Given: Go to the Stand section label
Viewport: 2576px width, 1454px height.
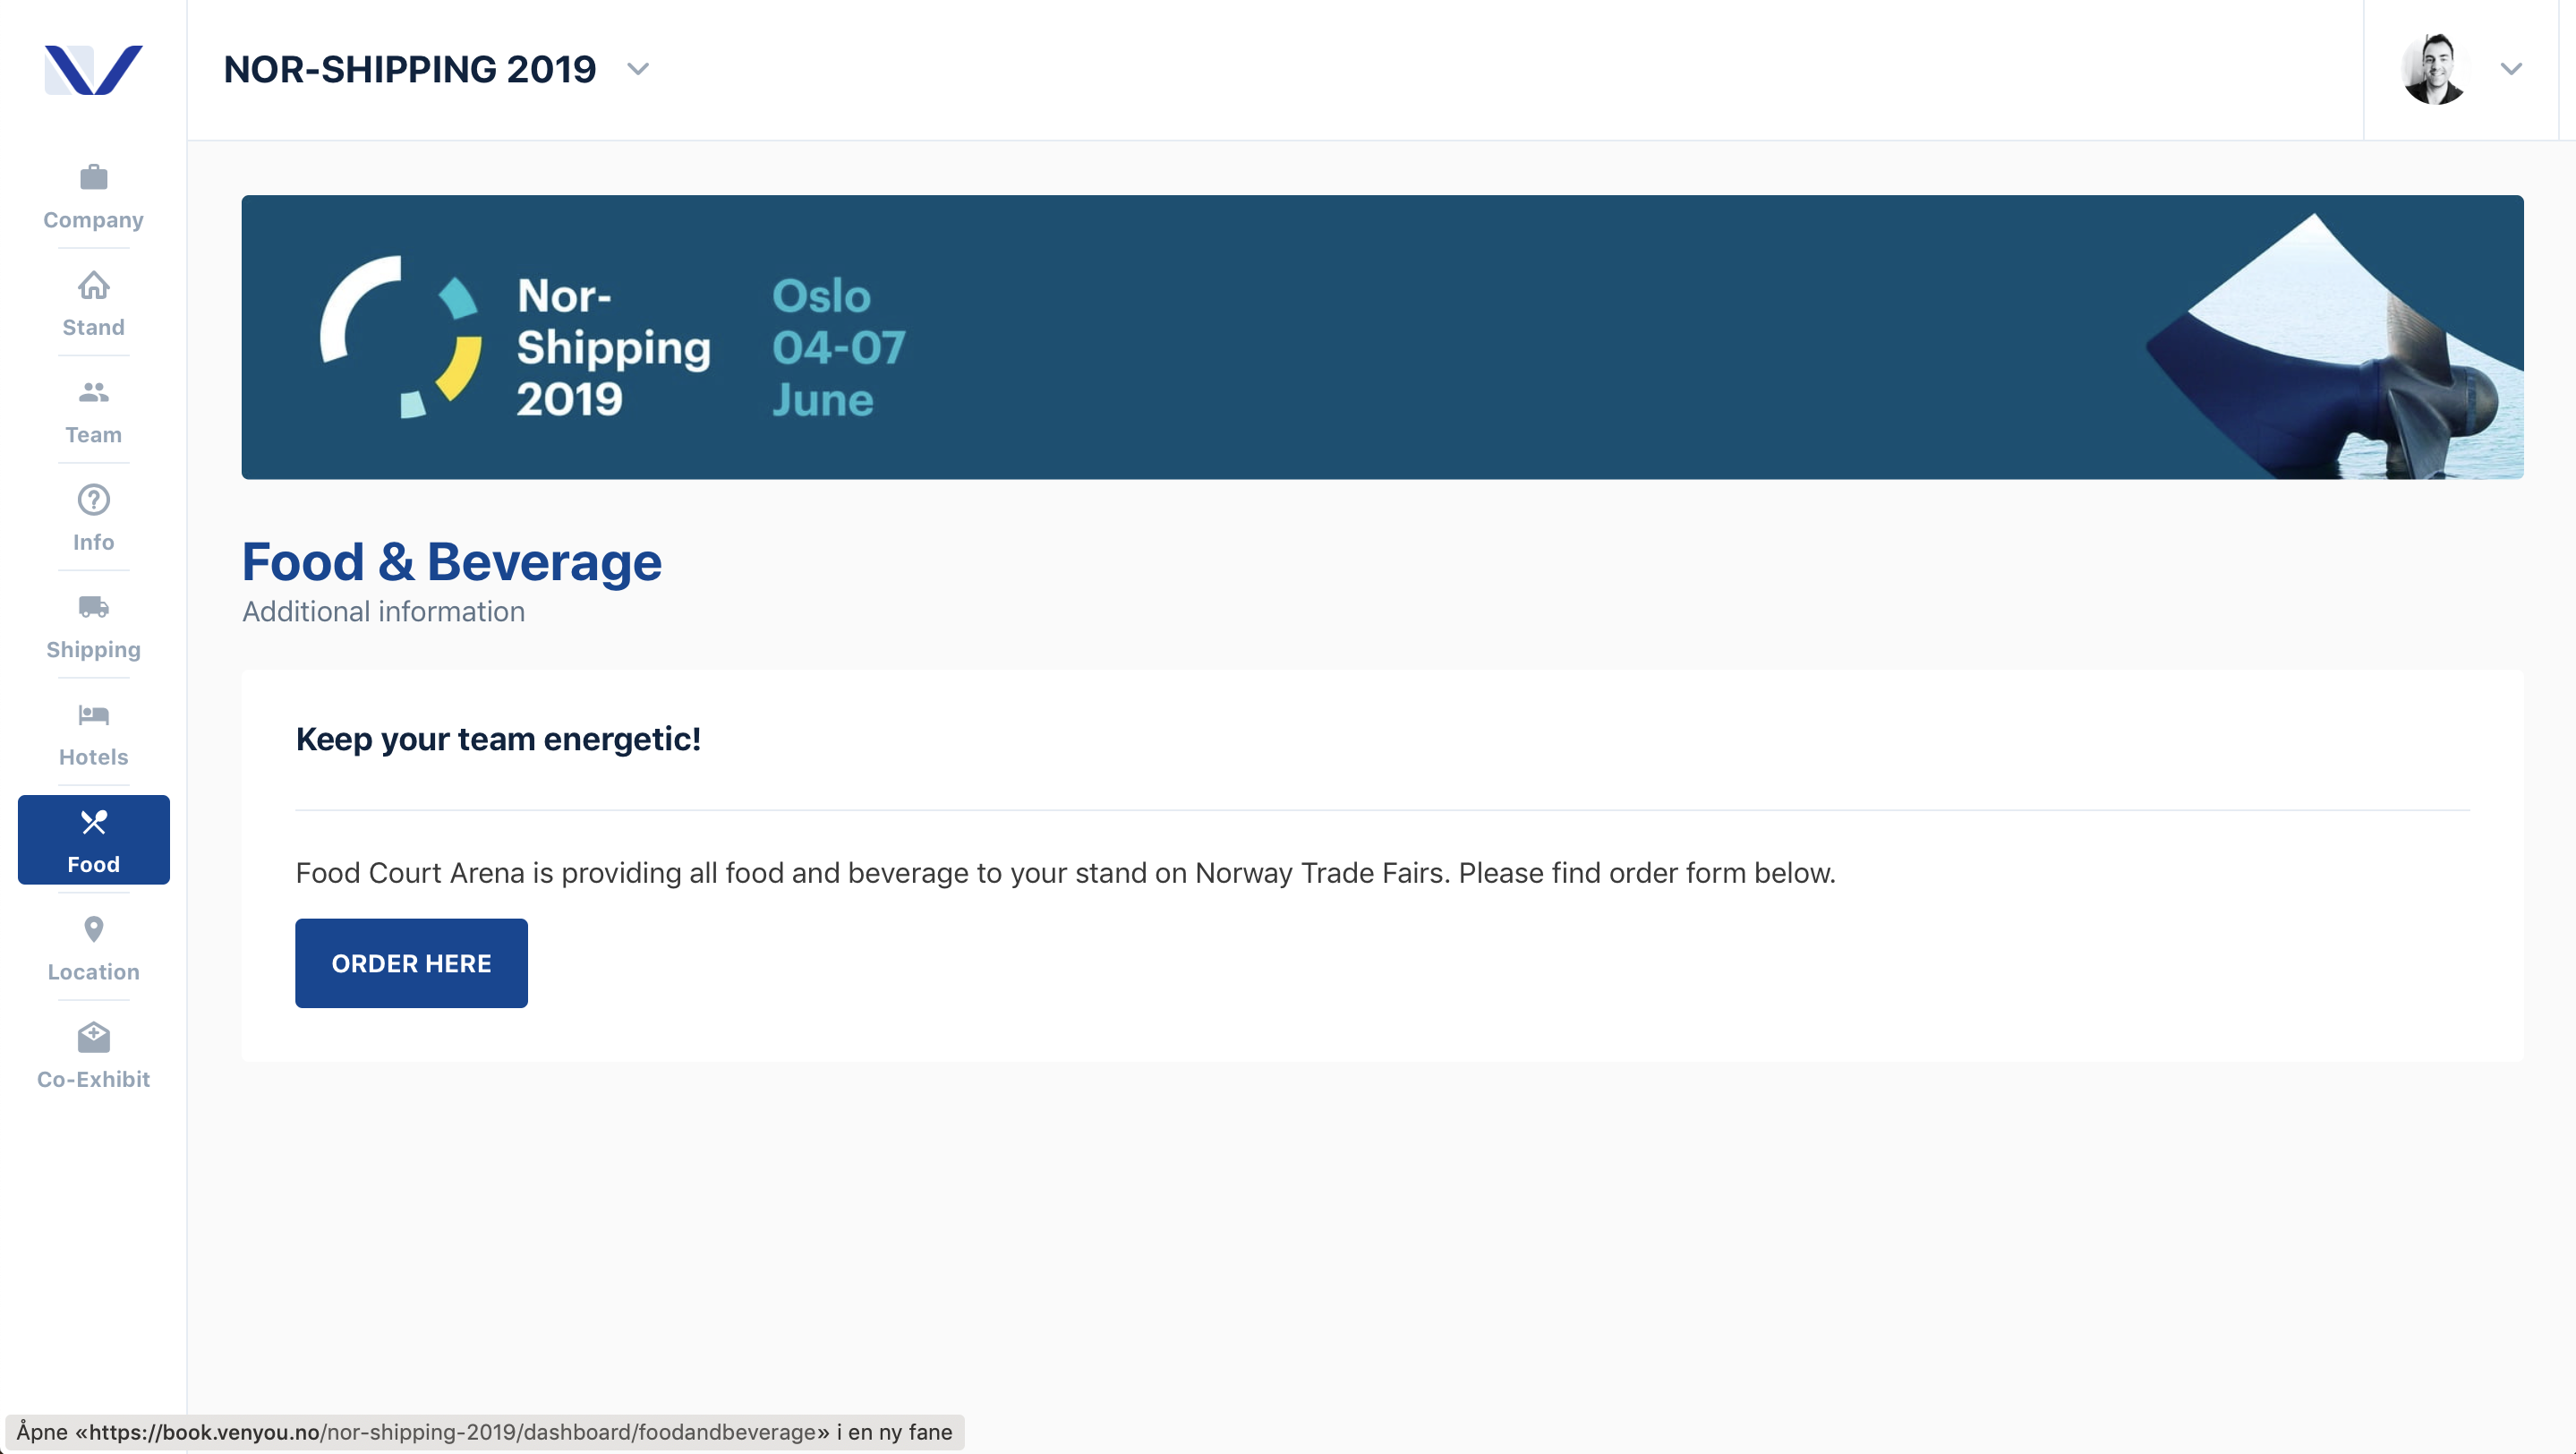Looking at the screenshot, I should pyautogui.click(x=93, y=327).
